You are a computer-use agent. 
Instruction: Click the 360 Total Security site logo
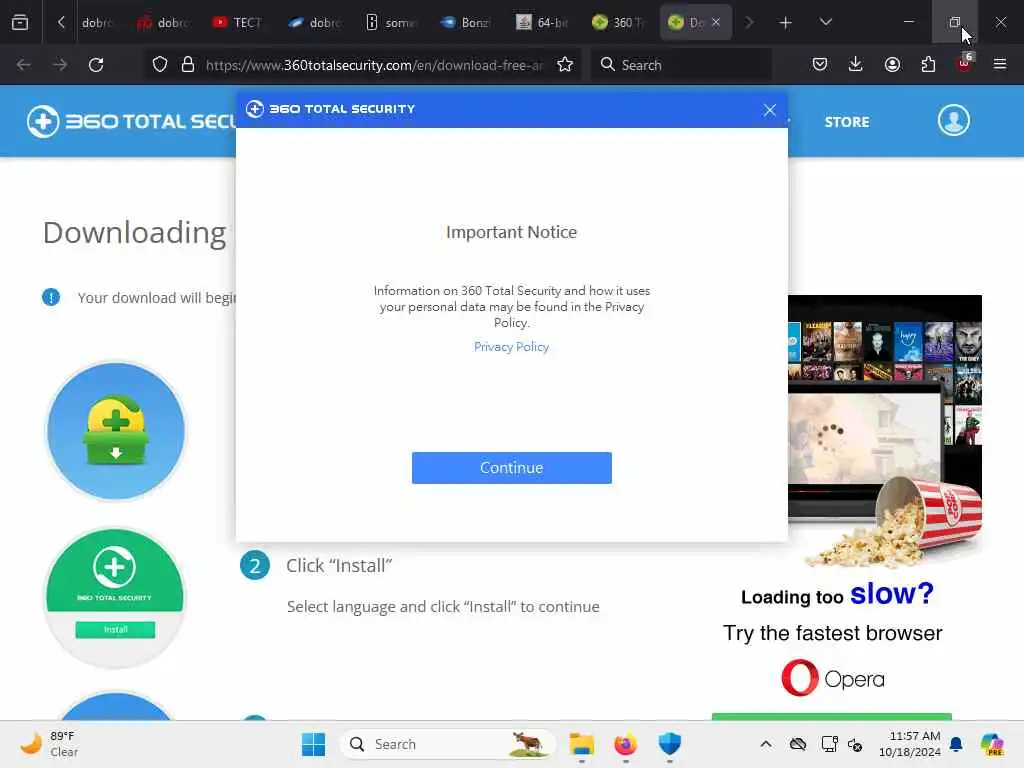pyautogui.click(x=131, y=121)
